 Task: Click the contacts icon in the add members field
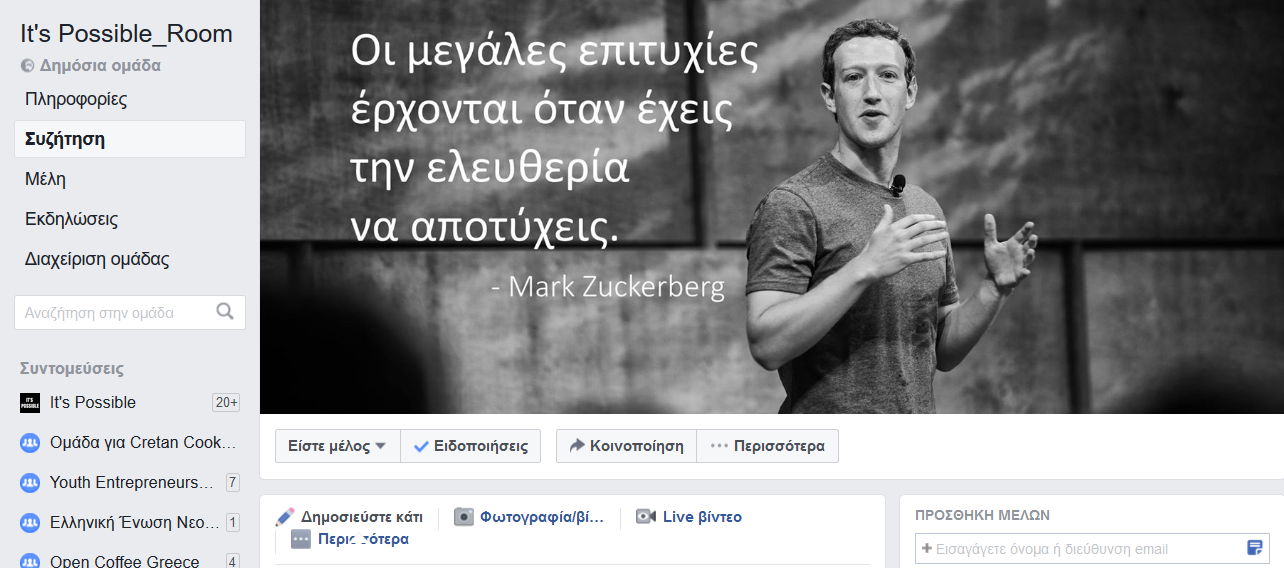point(1254,548)
